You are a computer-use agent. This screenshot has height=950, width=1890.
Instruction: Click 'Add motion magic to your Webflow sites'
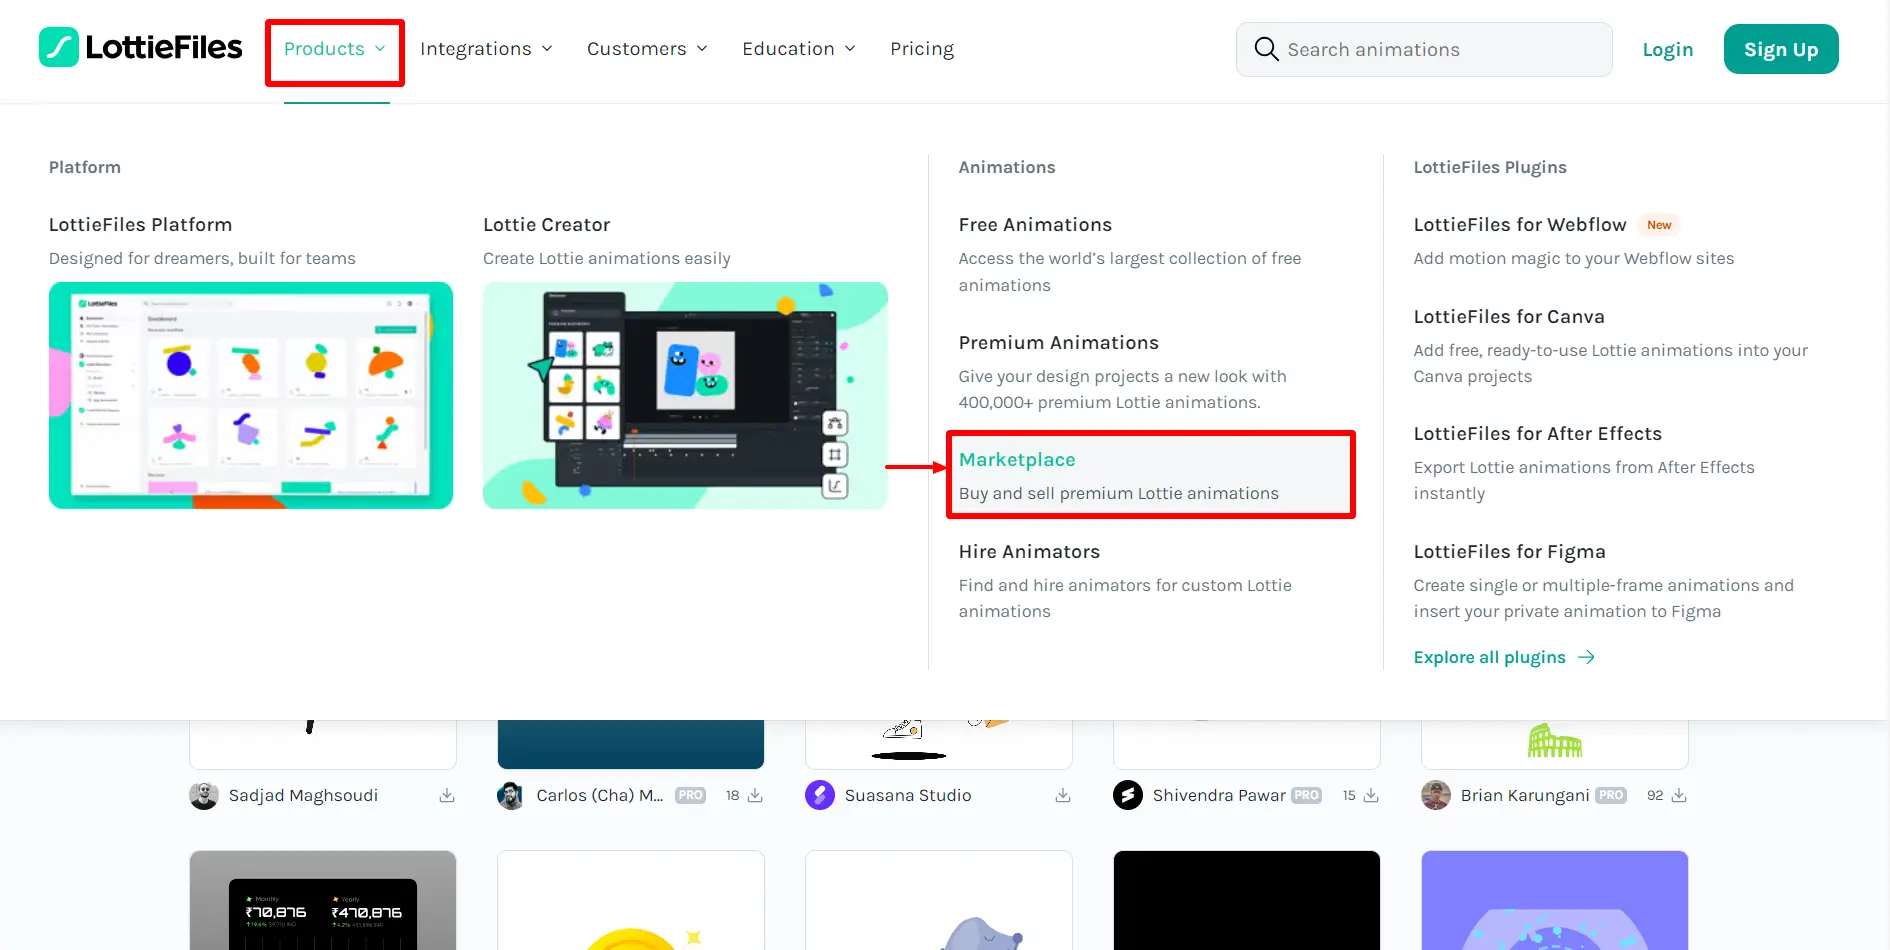pyautogui.click(x=1574, y=258)
